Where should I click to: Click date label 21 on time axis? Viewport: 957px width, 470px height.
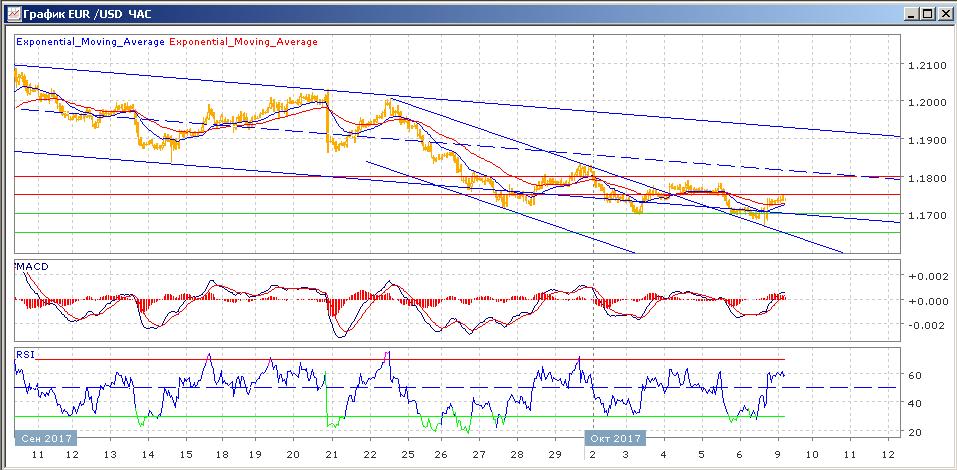point(332,455)
